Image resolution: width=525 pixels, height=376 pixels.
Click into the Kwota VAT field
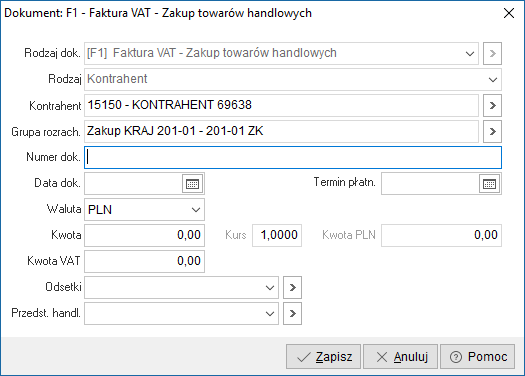click(x=144, y=261)
